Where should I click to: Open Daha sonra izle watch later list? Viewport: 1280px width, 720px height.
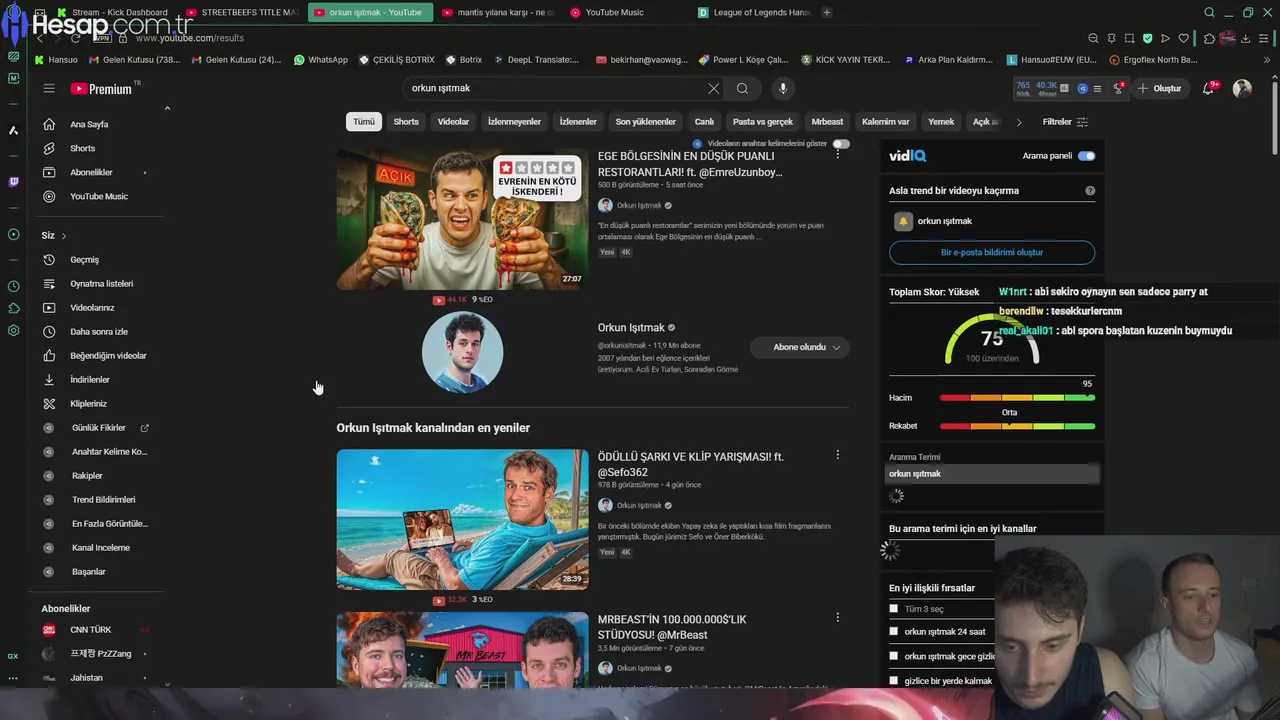pyautogui.click(x=98, y=332)
